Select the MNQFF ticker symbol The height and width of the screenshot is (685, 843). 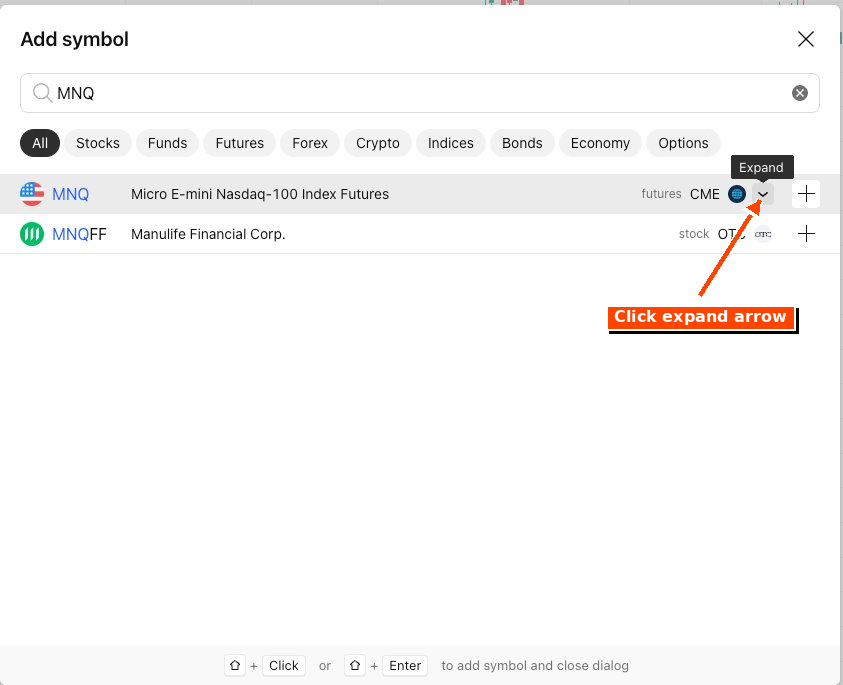click(79, 234)
